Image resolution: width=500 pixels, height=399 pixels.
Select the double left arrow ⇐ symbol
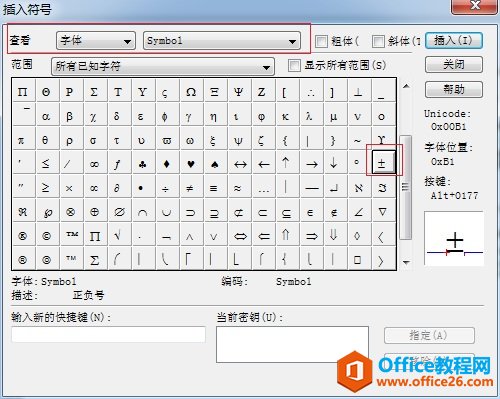264,236
